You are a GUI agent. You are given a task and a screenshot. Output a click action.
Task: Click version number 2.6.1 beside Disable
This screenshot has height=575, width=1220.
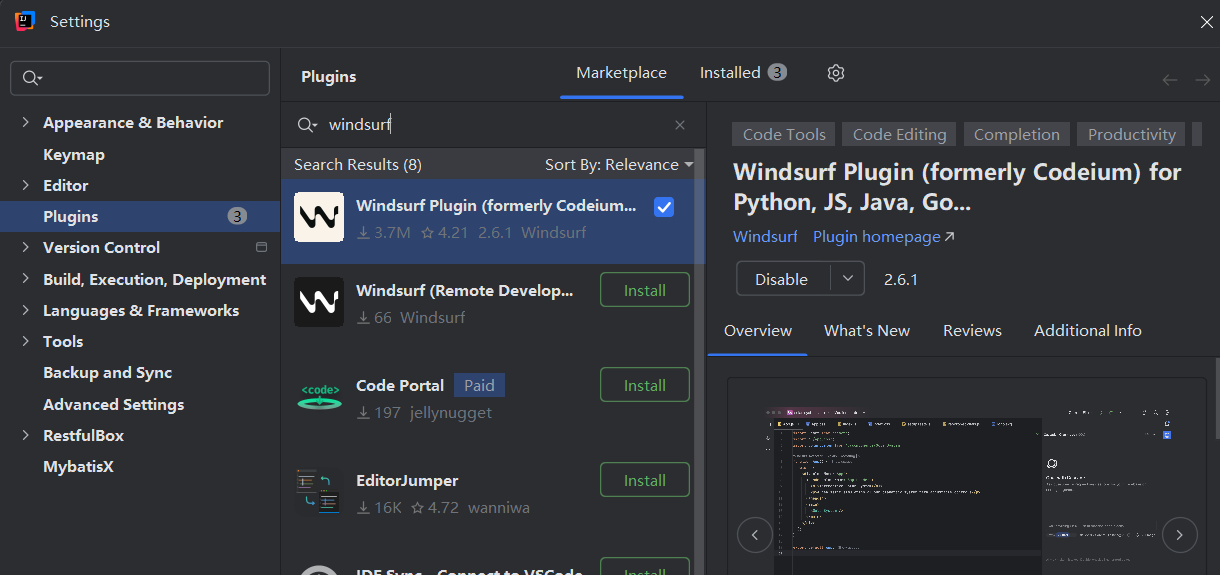901,279
